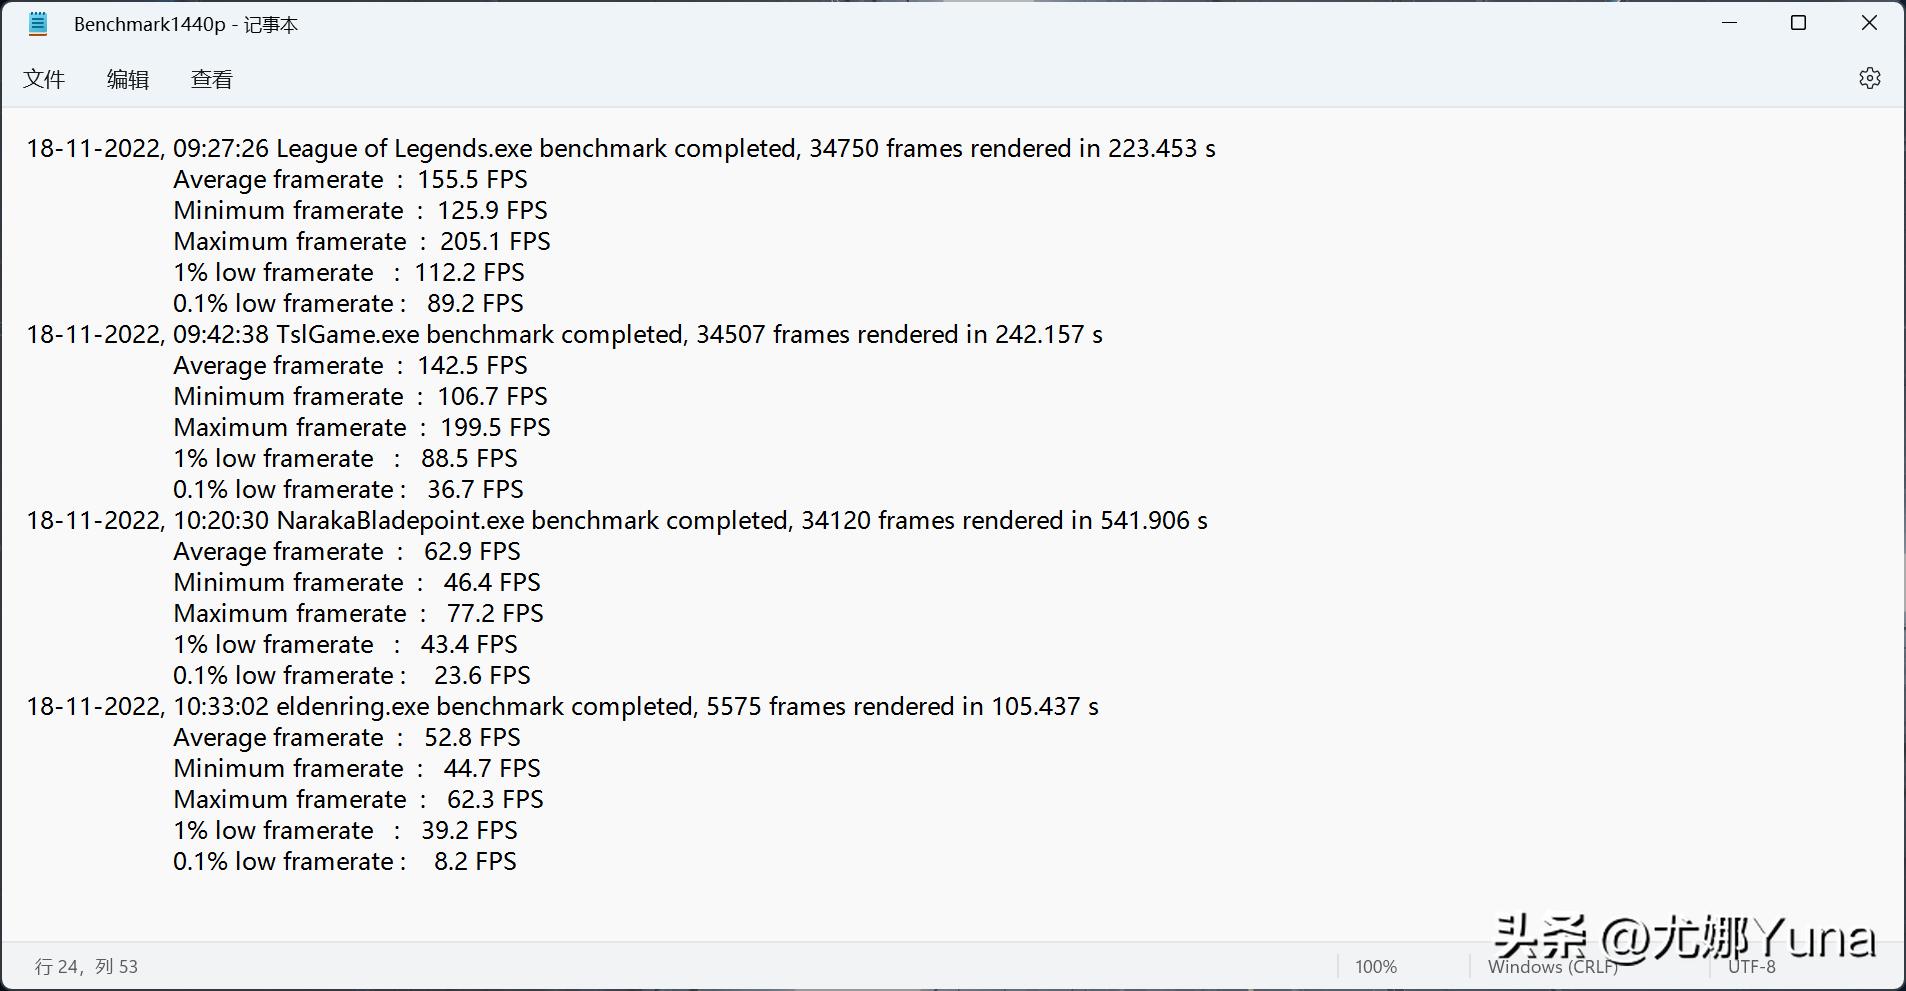Click the Benchmark1440p - 记事本 window title

pos(186,24)
